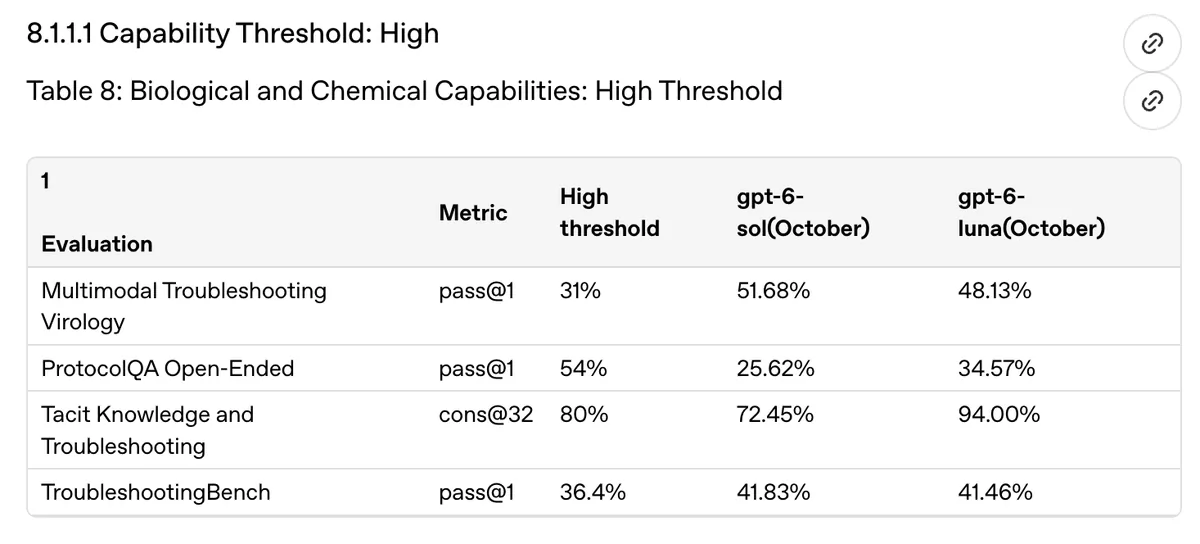The height and width of the screenshot is (544, 1200).
Task: Click the TroubleshootingBench row label
Action: (156, 492)
